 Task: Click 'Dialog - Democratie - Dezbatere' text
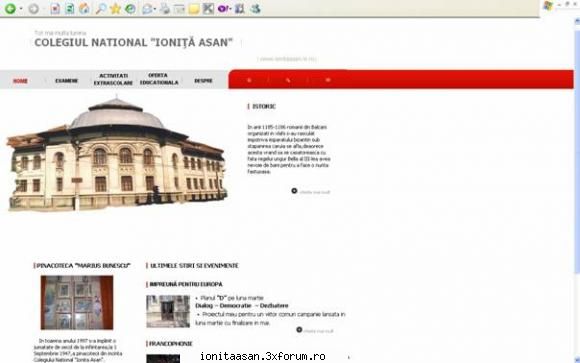point(242,306)
